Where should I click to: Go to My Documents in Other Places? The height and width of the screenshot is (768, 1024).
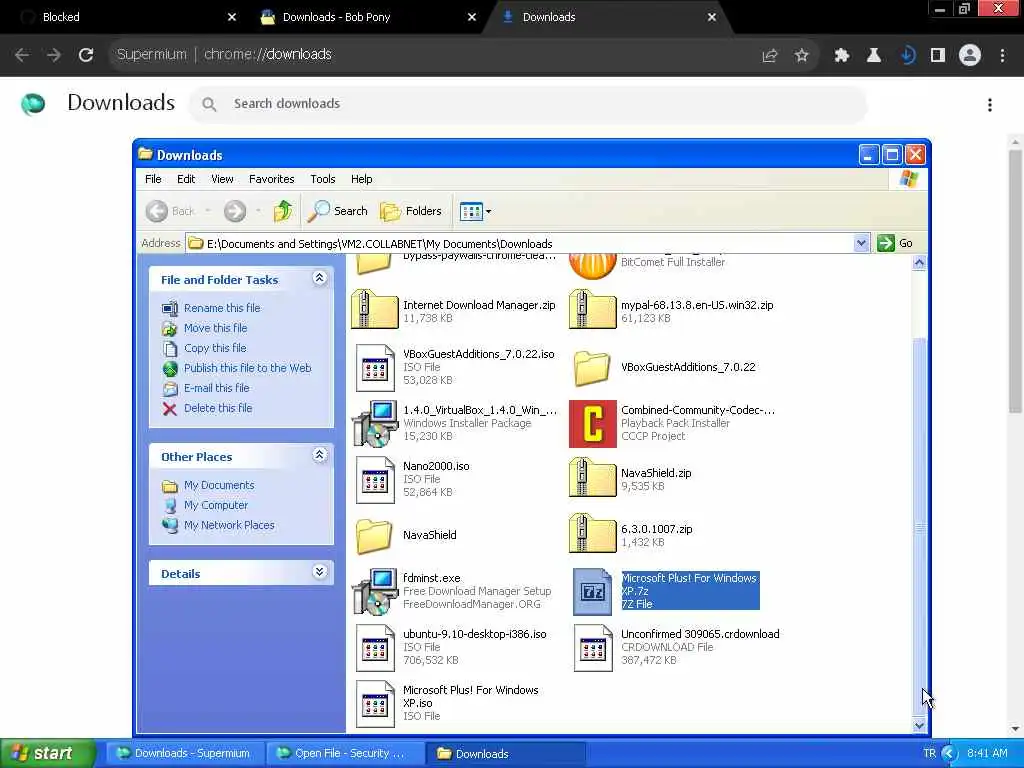[219, 485]
